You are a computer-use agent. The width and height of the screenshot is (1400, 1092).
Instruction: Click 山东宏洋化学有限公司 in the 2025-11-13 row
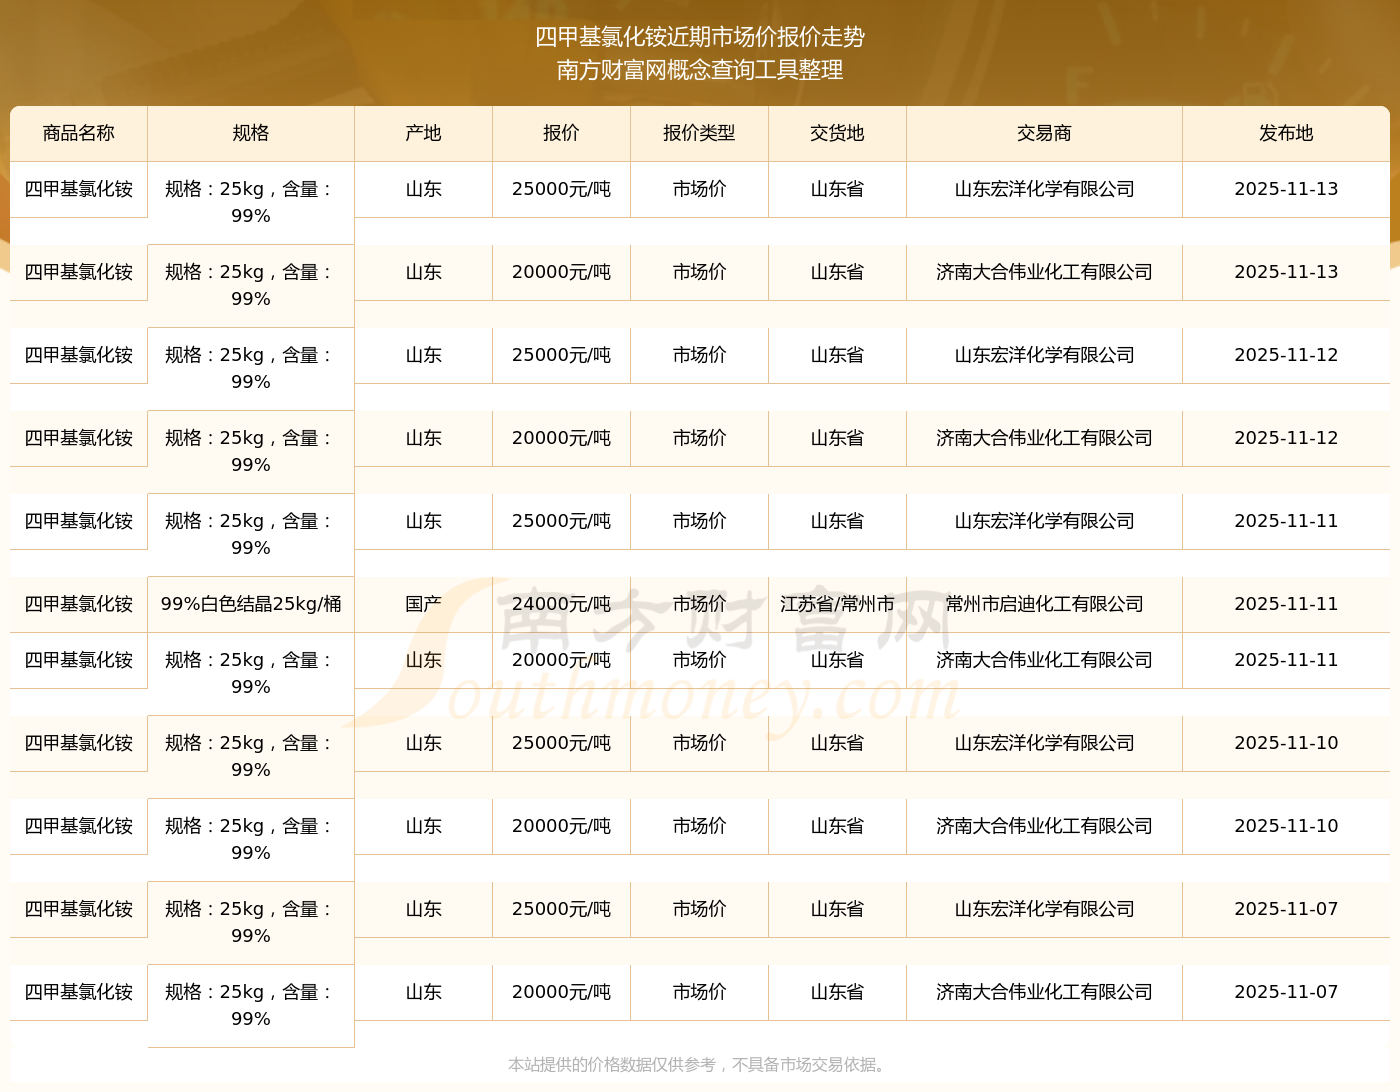click(x=1044, y=189)
